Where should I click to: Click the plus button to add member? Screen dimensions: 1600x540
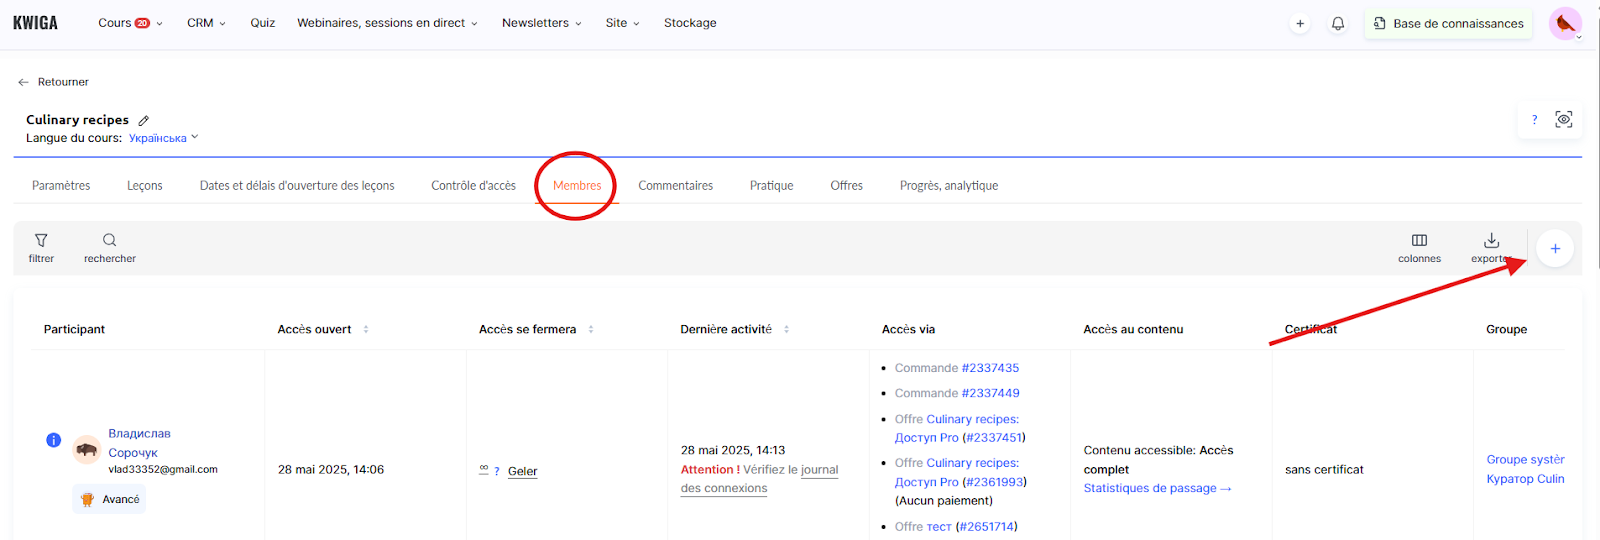[x=1555, y=249]
